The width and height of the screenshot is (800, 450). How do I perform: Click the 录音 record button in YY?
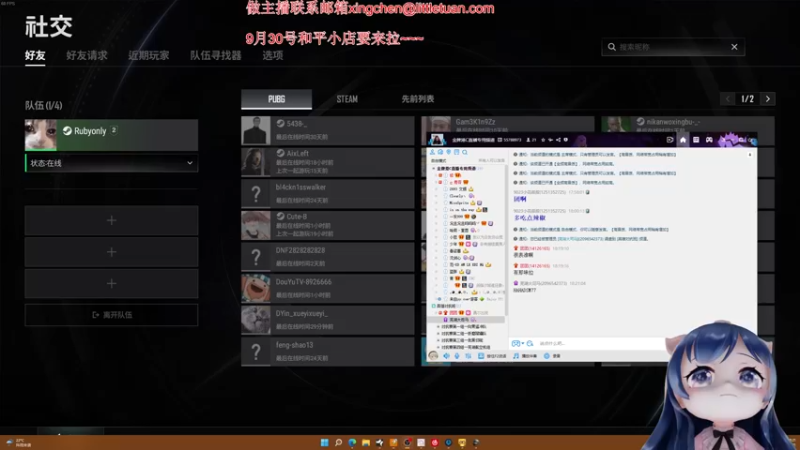click(552, 356)
